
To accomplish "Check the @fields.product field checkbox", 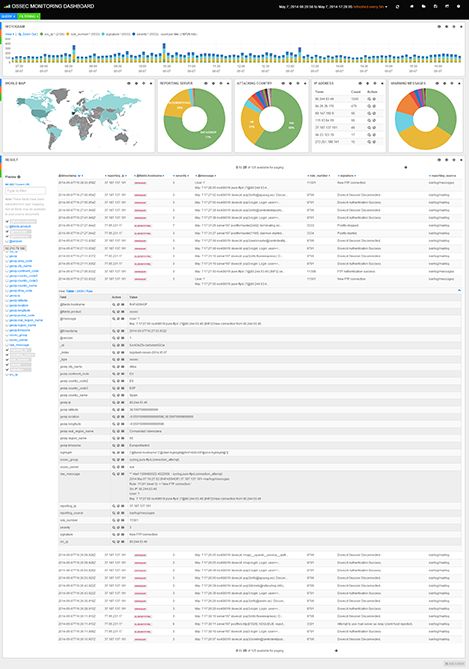I will coord(7,226).
